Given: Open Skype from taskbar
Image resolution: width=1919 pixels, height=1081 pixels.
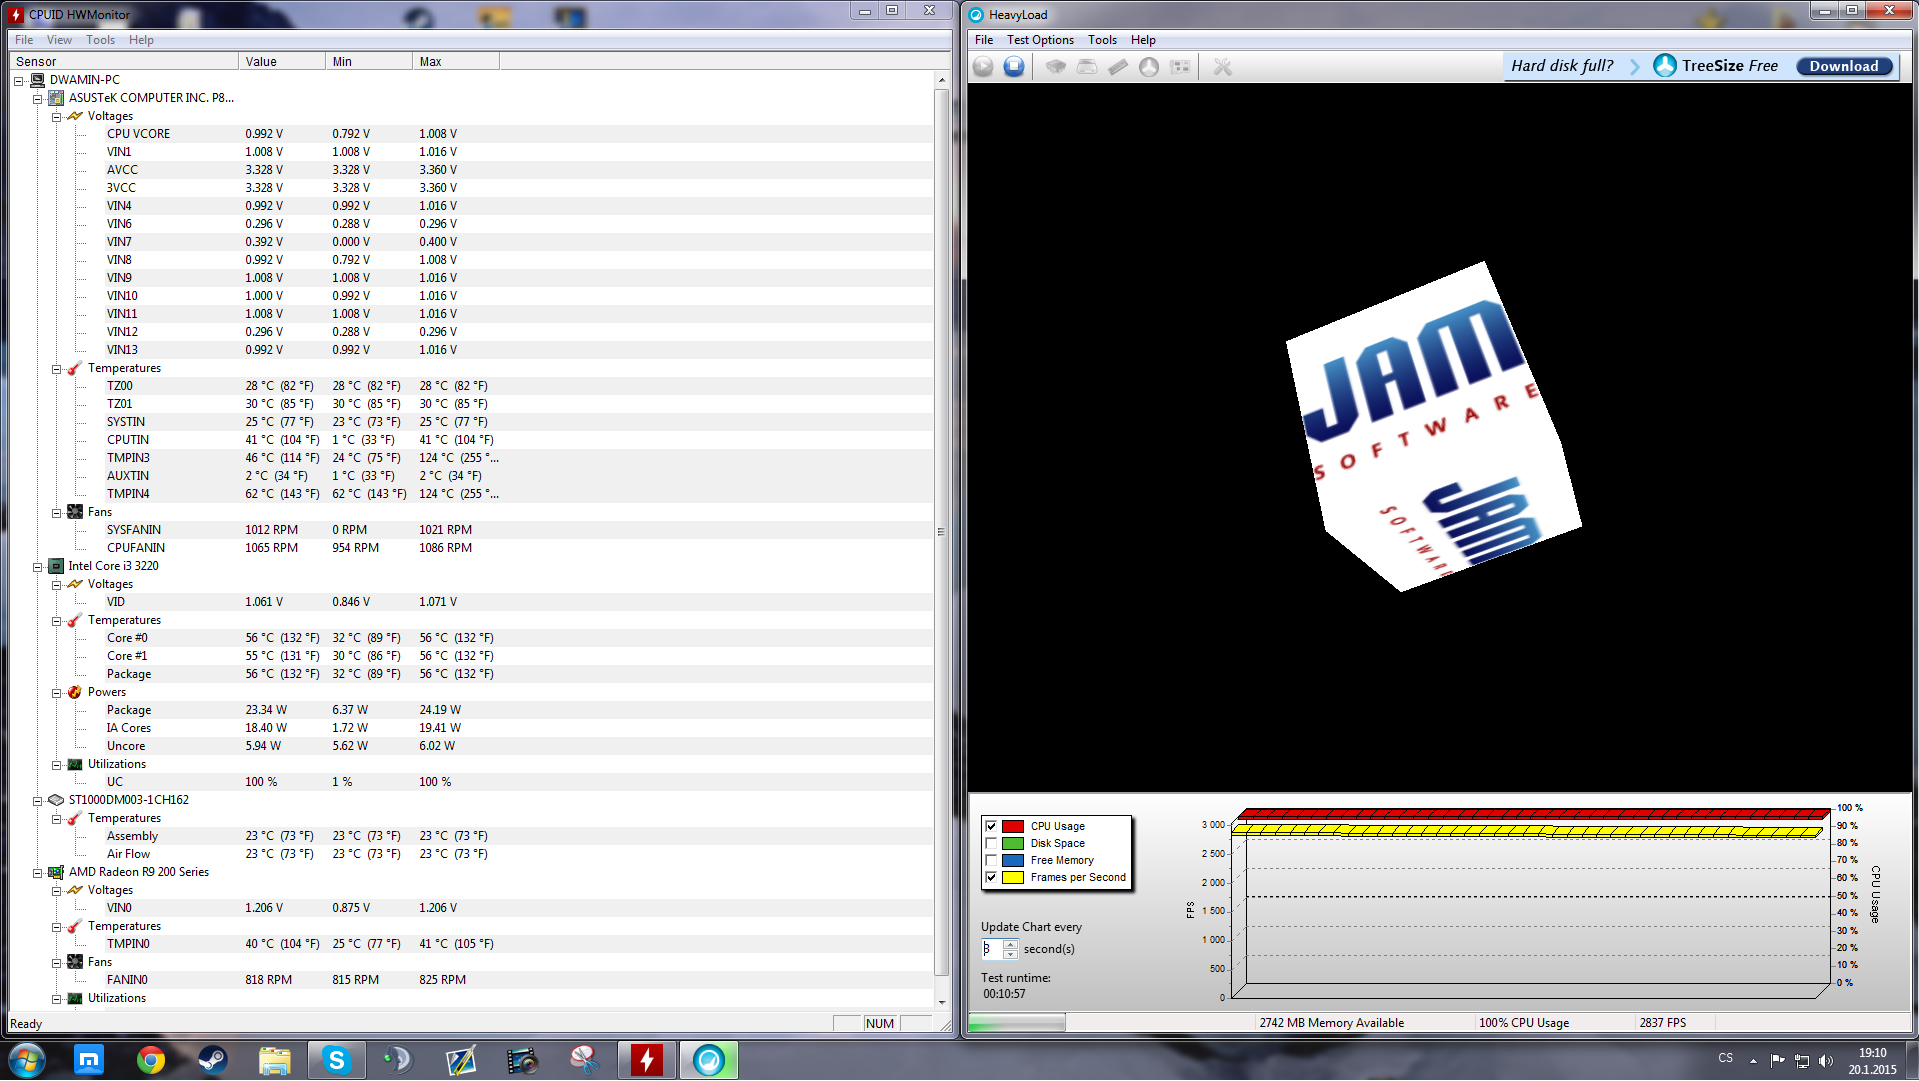Looking at the screenshot, I should [337, 1060].
